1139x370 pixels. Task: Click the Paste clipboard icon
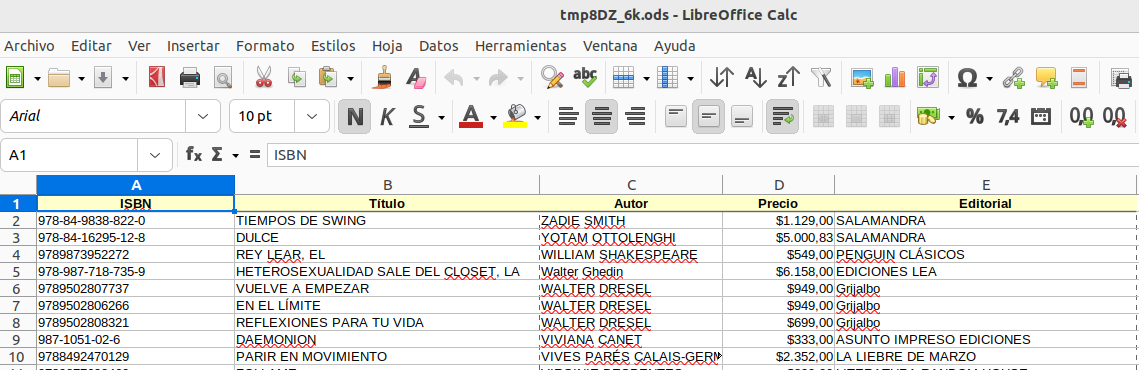328,77
